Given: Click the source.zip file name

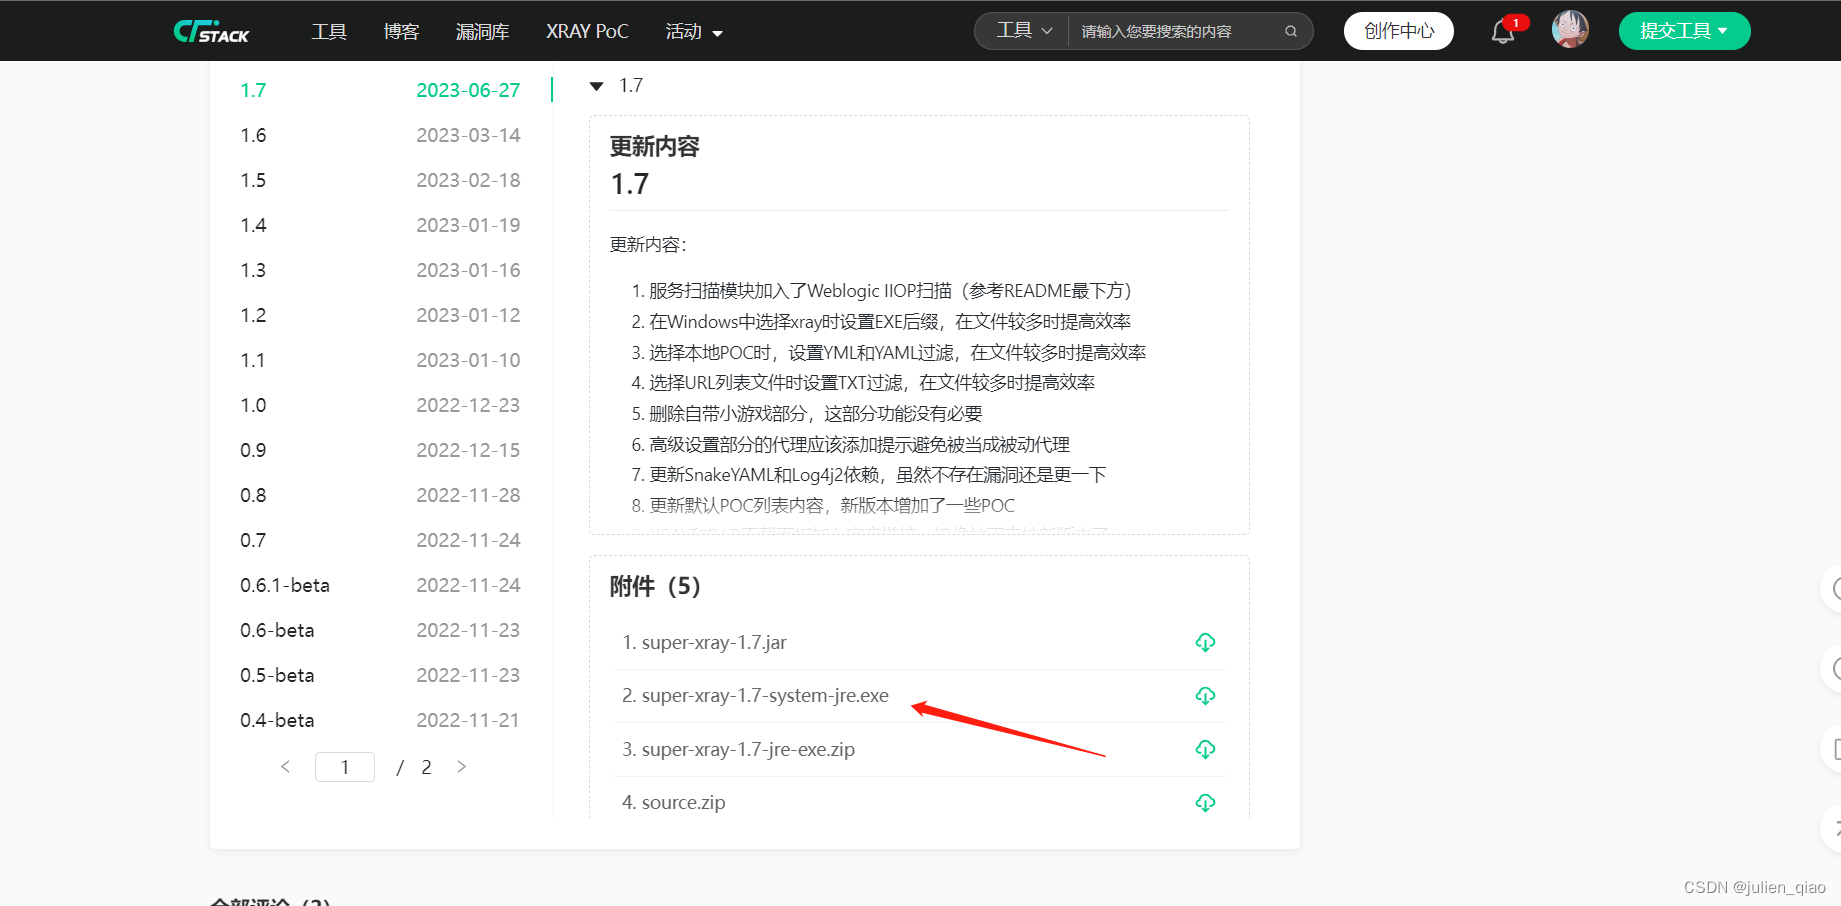Looking at the screenshot, I should click(x=684, y=803).
